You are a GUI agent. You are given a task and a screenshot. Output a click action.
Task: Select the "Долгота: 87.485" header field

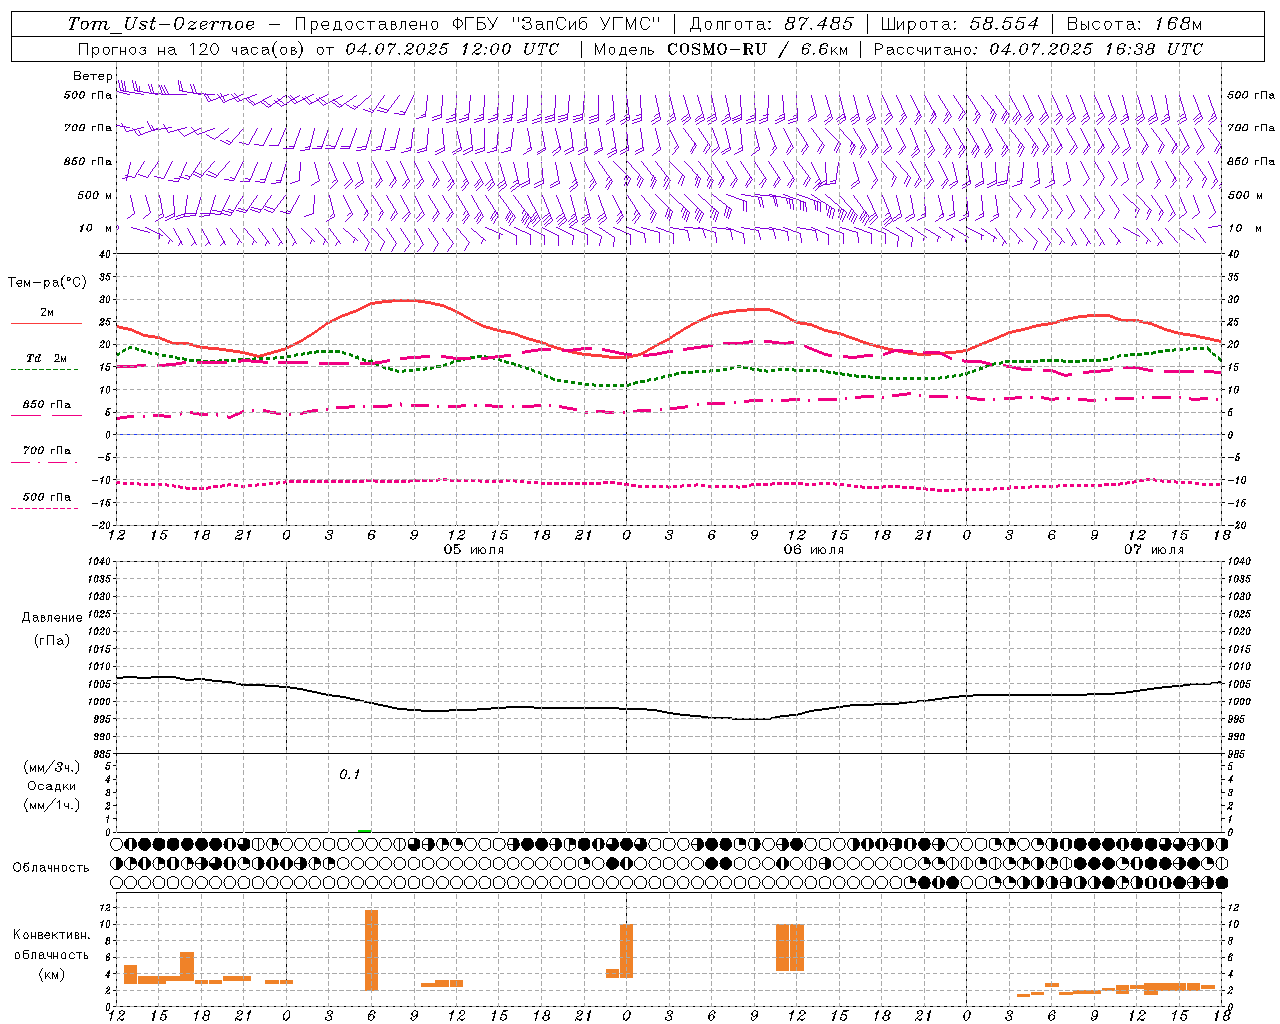pyautogui.click(x=772, y=24)
